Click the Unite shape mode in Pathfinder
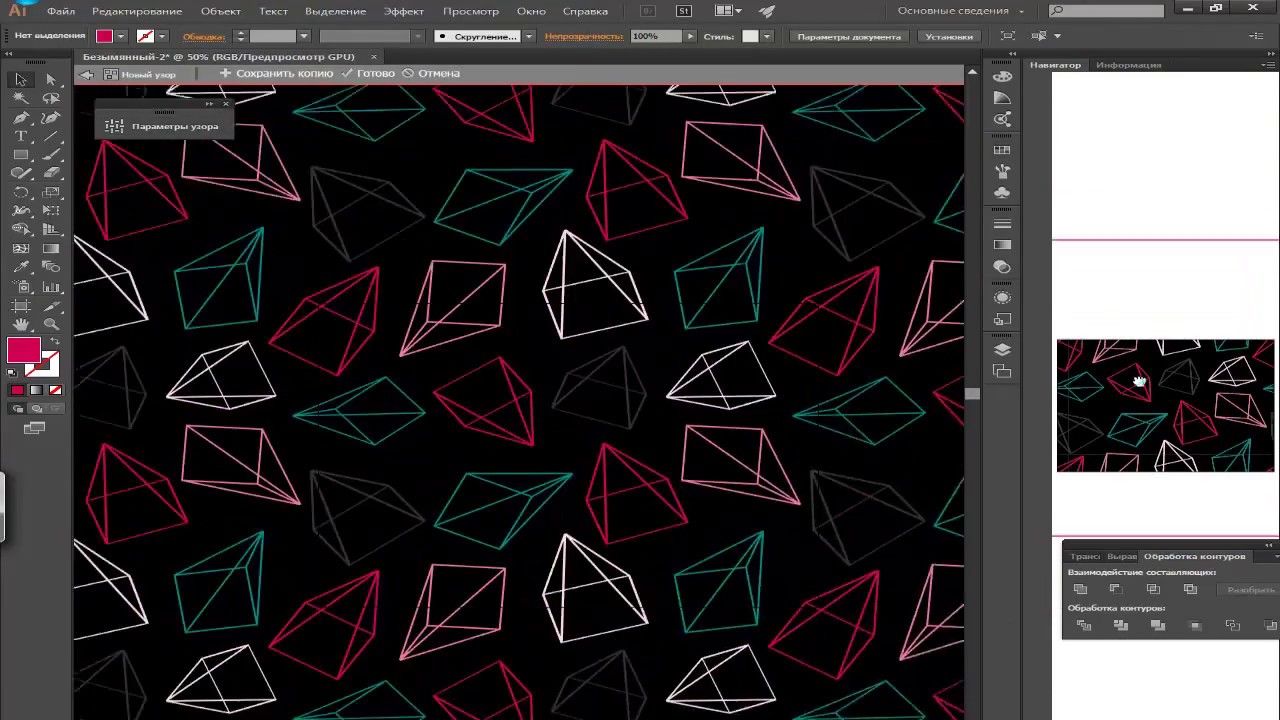Viewport: 1280px width, 720px height. (1080, 589)
